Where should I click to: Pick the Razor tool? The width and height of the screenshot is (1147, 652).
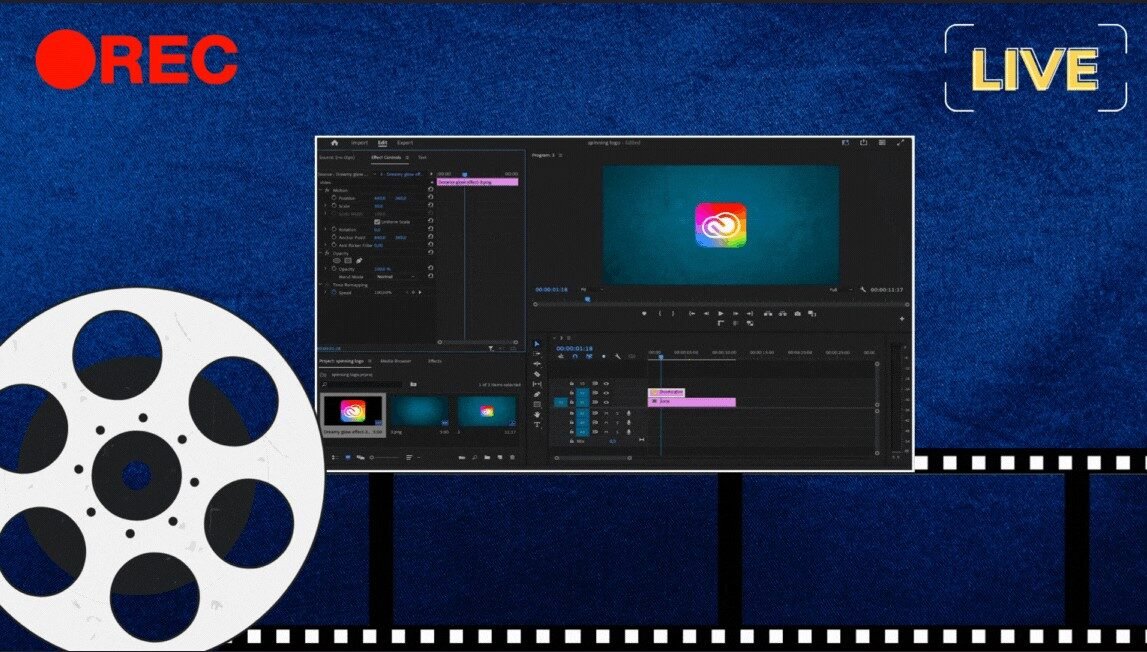coord(537,374)
